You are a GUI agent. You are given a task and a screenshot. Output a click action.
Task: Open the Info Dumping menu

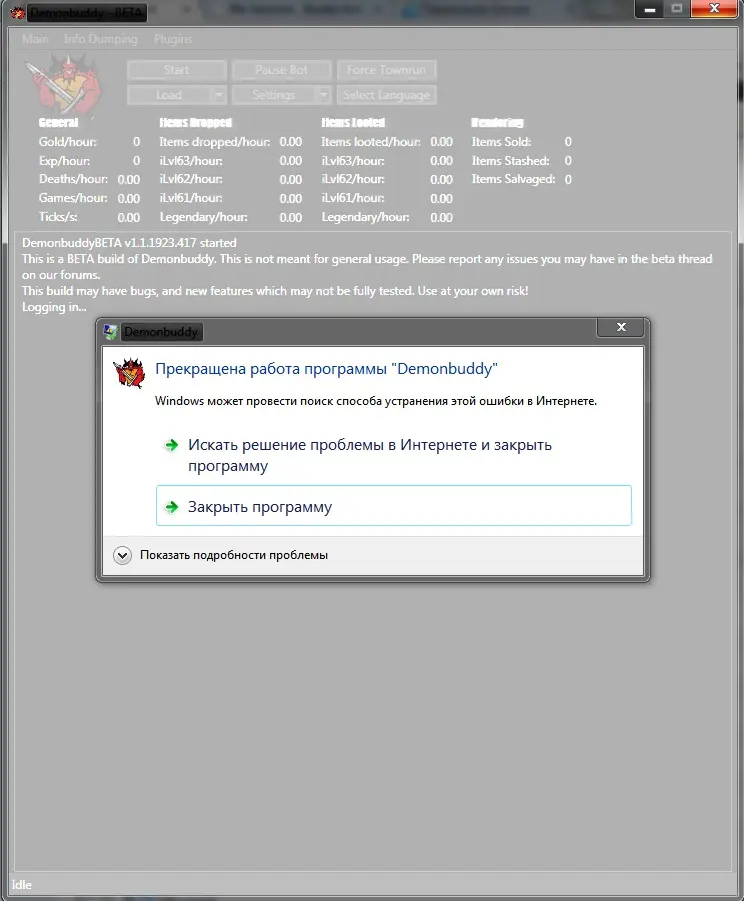pos(100,39)
